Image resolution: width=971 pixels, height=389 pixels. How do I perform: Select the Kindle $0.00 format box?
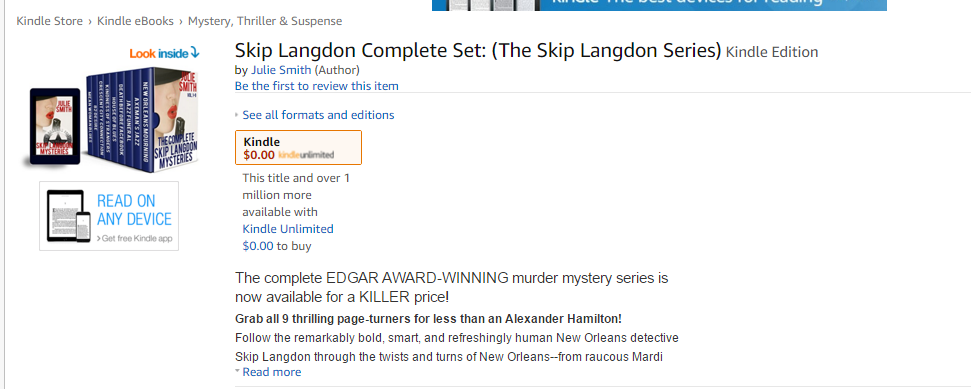click(298, 147)
